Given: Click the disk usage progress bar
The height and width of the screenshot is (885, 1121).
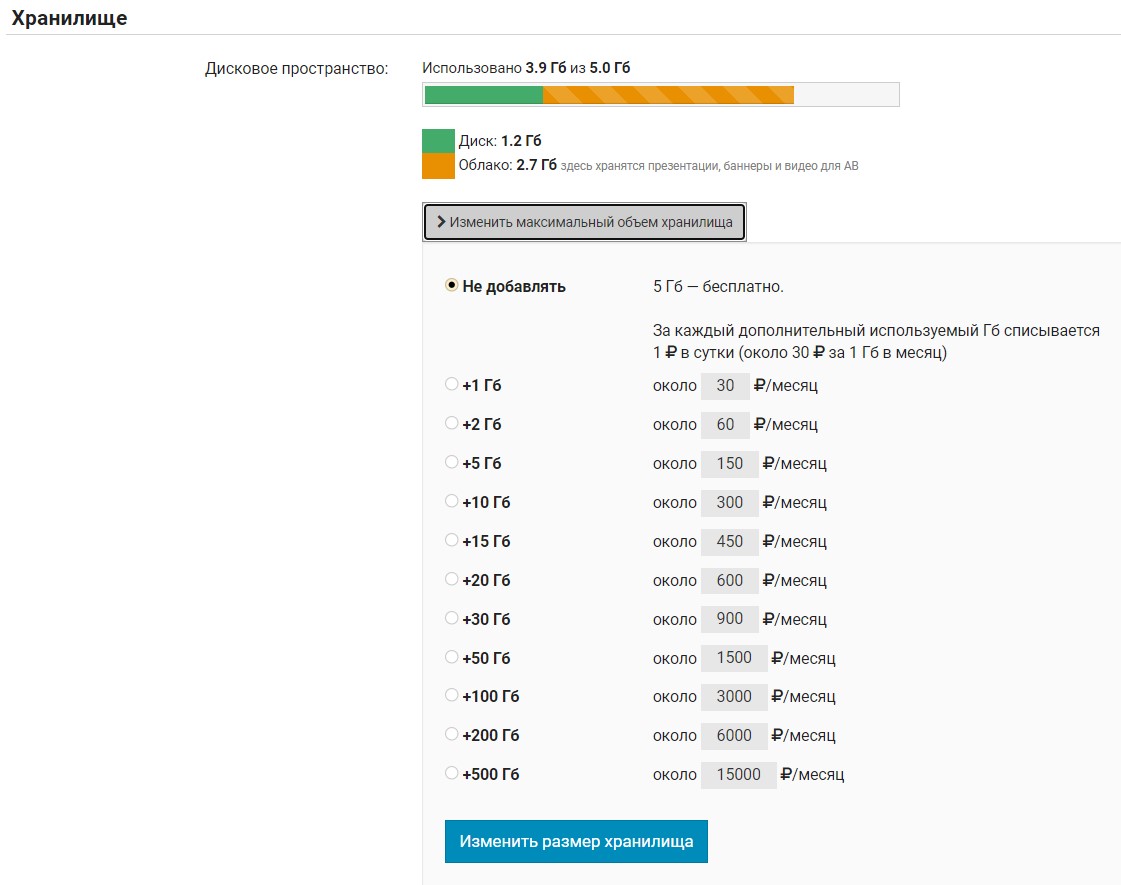Looking at the screenshot, I should tap(660, 95).
